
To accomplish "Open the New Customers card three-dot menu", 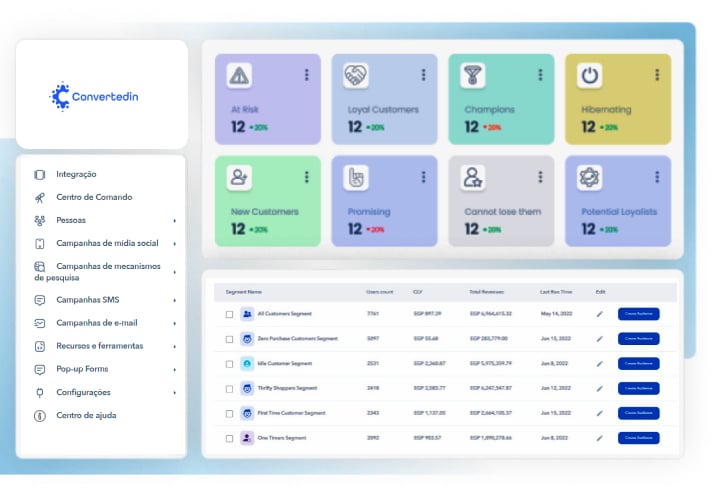I will pyautogui.click(x=307, y=178).
